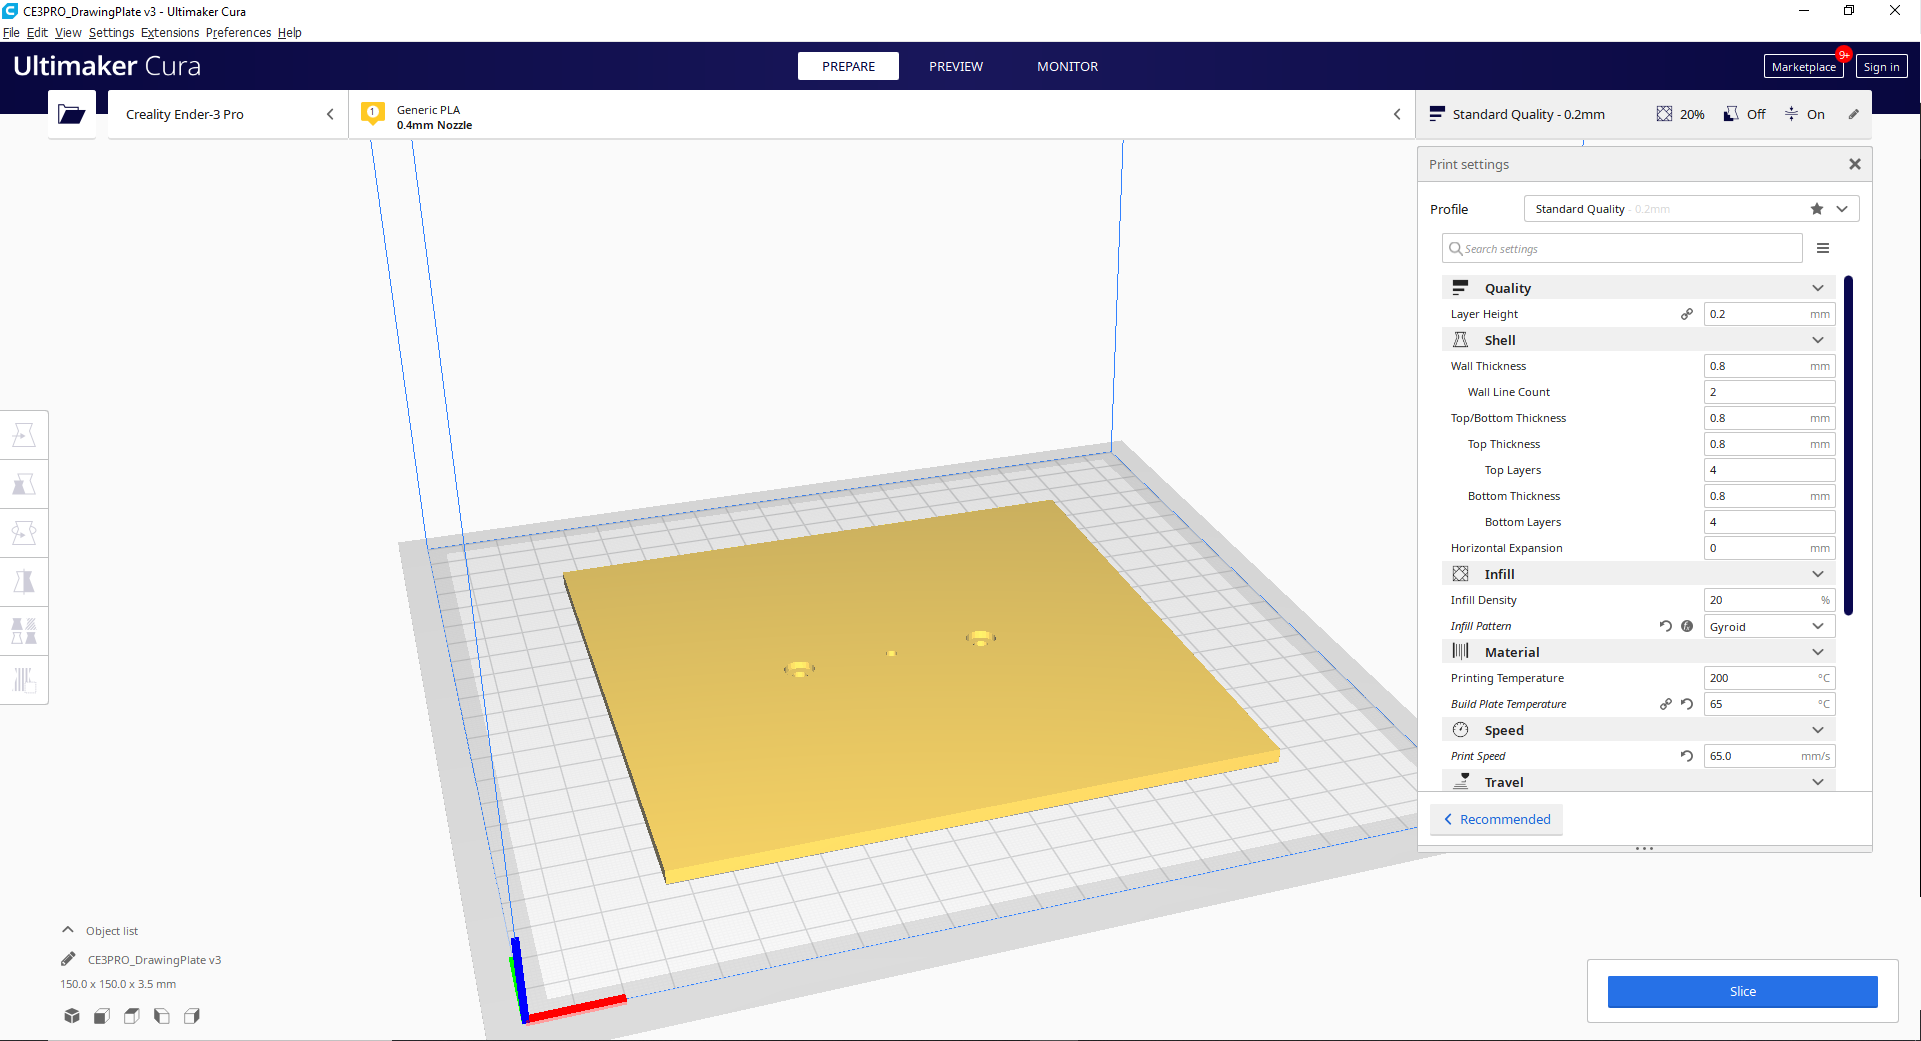Collapse the Infill settings section
Image resolution: width=1921 pixels, height=1041 pixels.
tap(1638, 574)
